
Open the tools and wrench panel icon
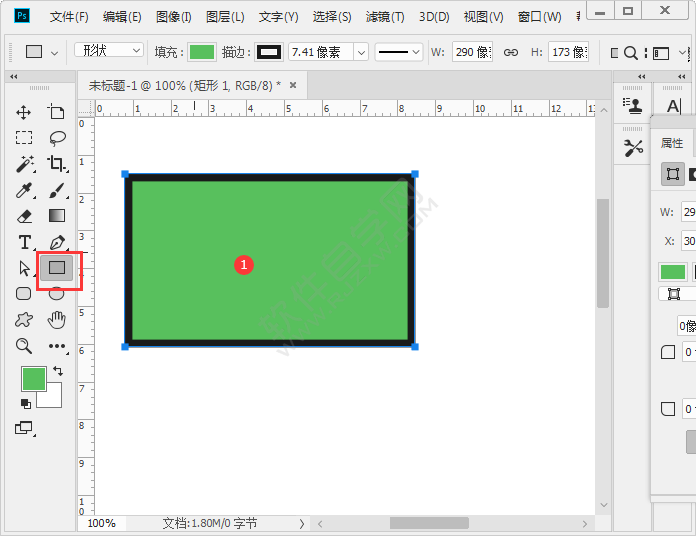633,148
